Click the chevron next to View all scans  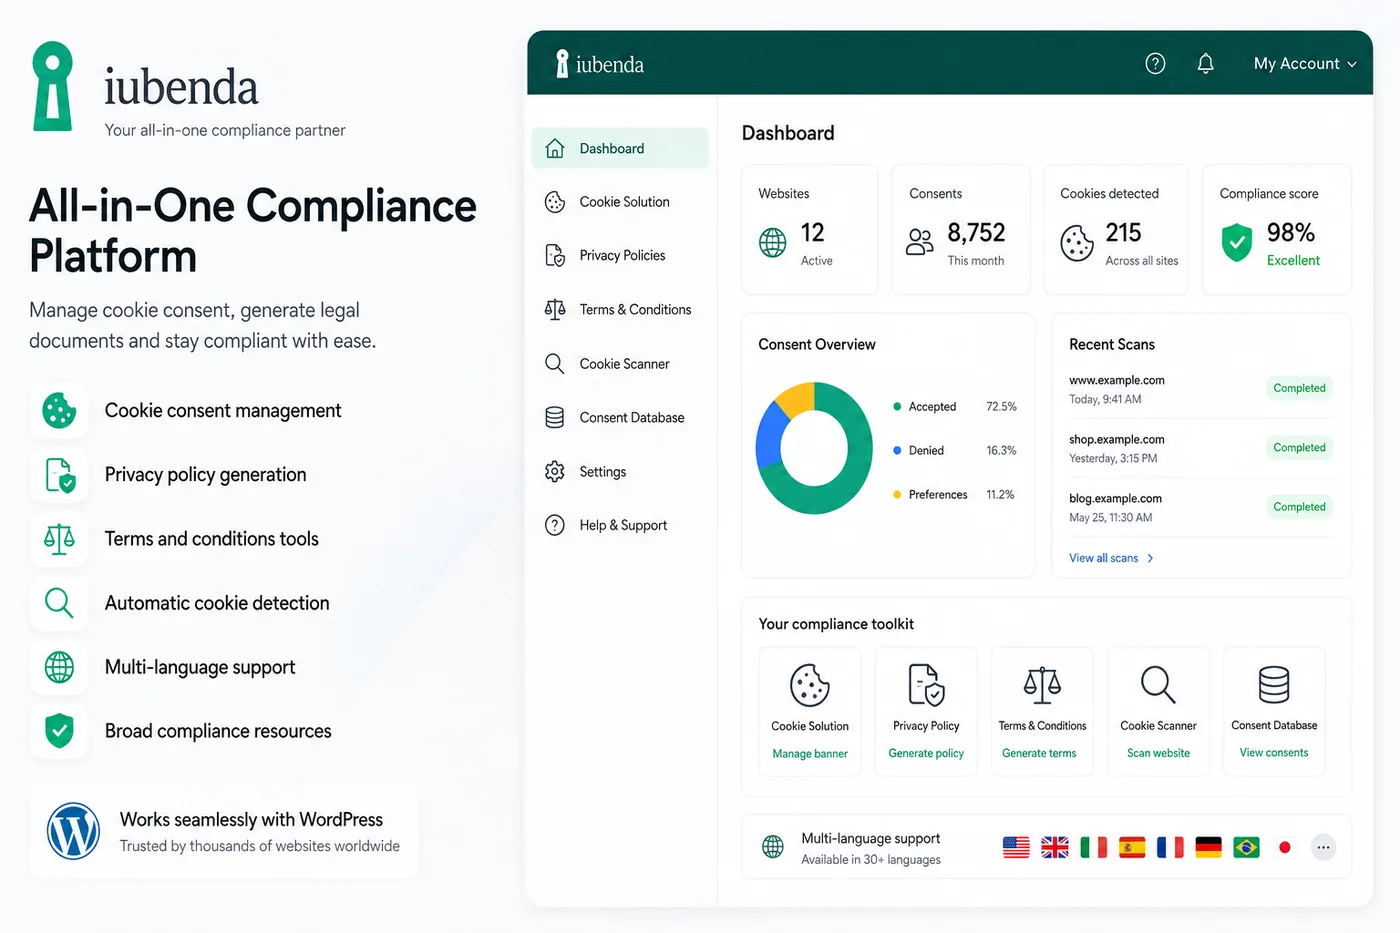[x=1150, y=558]
